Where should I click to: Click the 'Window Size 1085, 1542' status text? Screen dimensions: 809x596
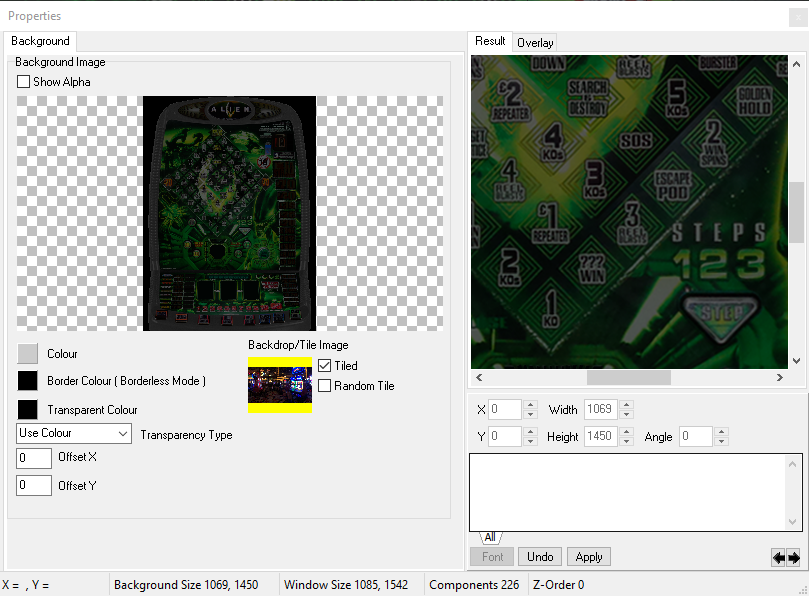pyautogui.click(x=346, y=585)
